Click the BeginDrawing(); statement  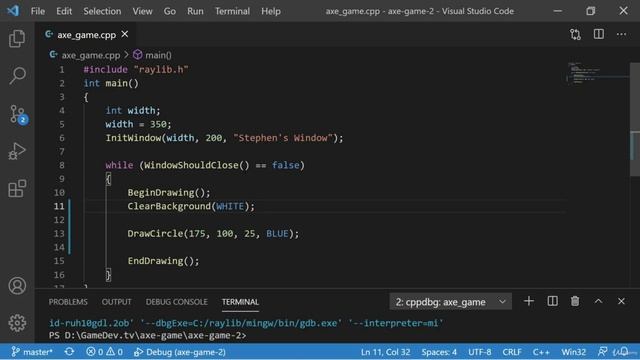(x=169, y=193)
